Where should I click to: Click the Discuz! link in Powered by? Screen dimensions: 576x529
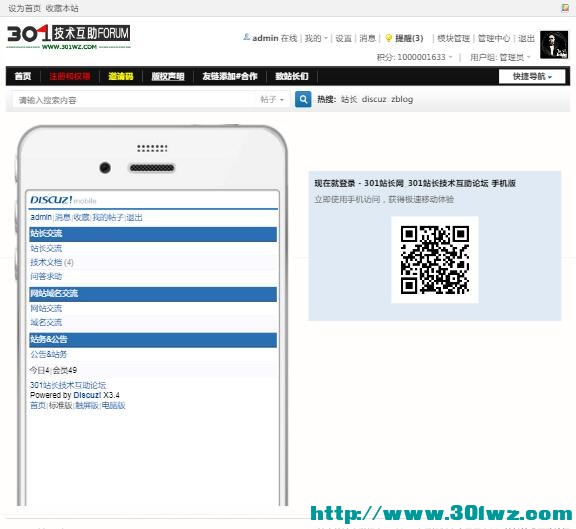[87, 395]
